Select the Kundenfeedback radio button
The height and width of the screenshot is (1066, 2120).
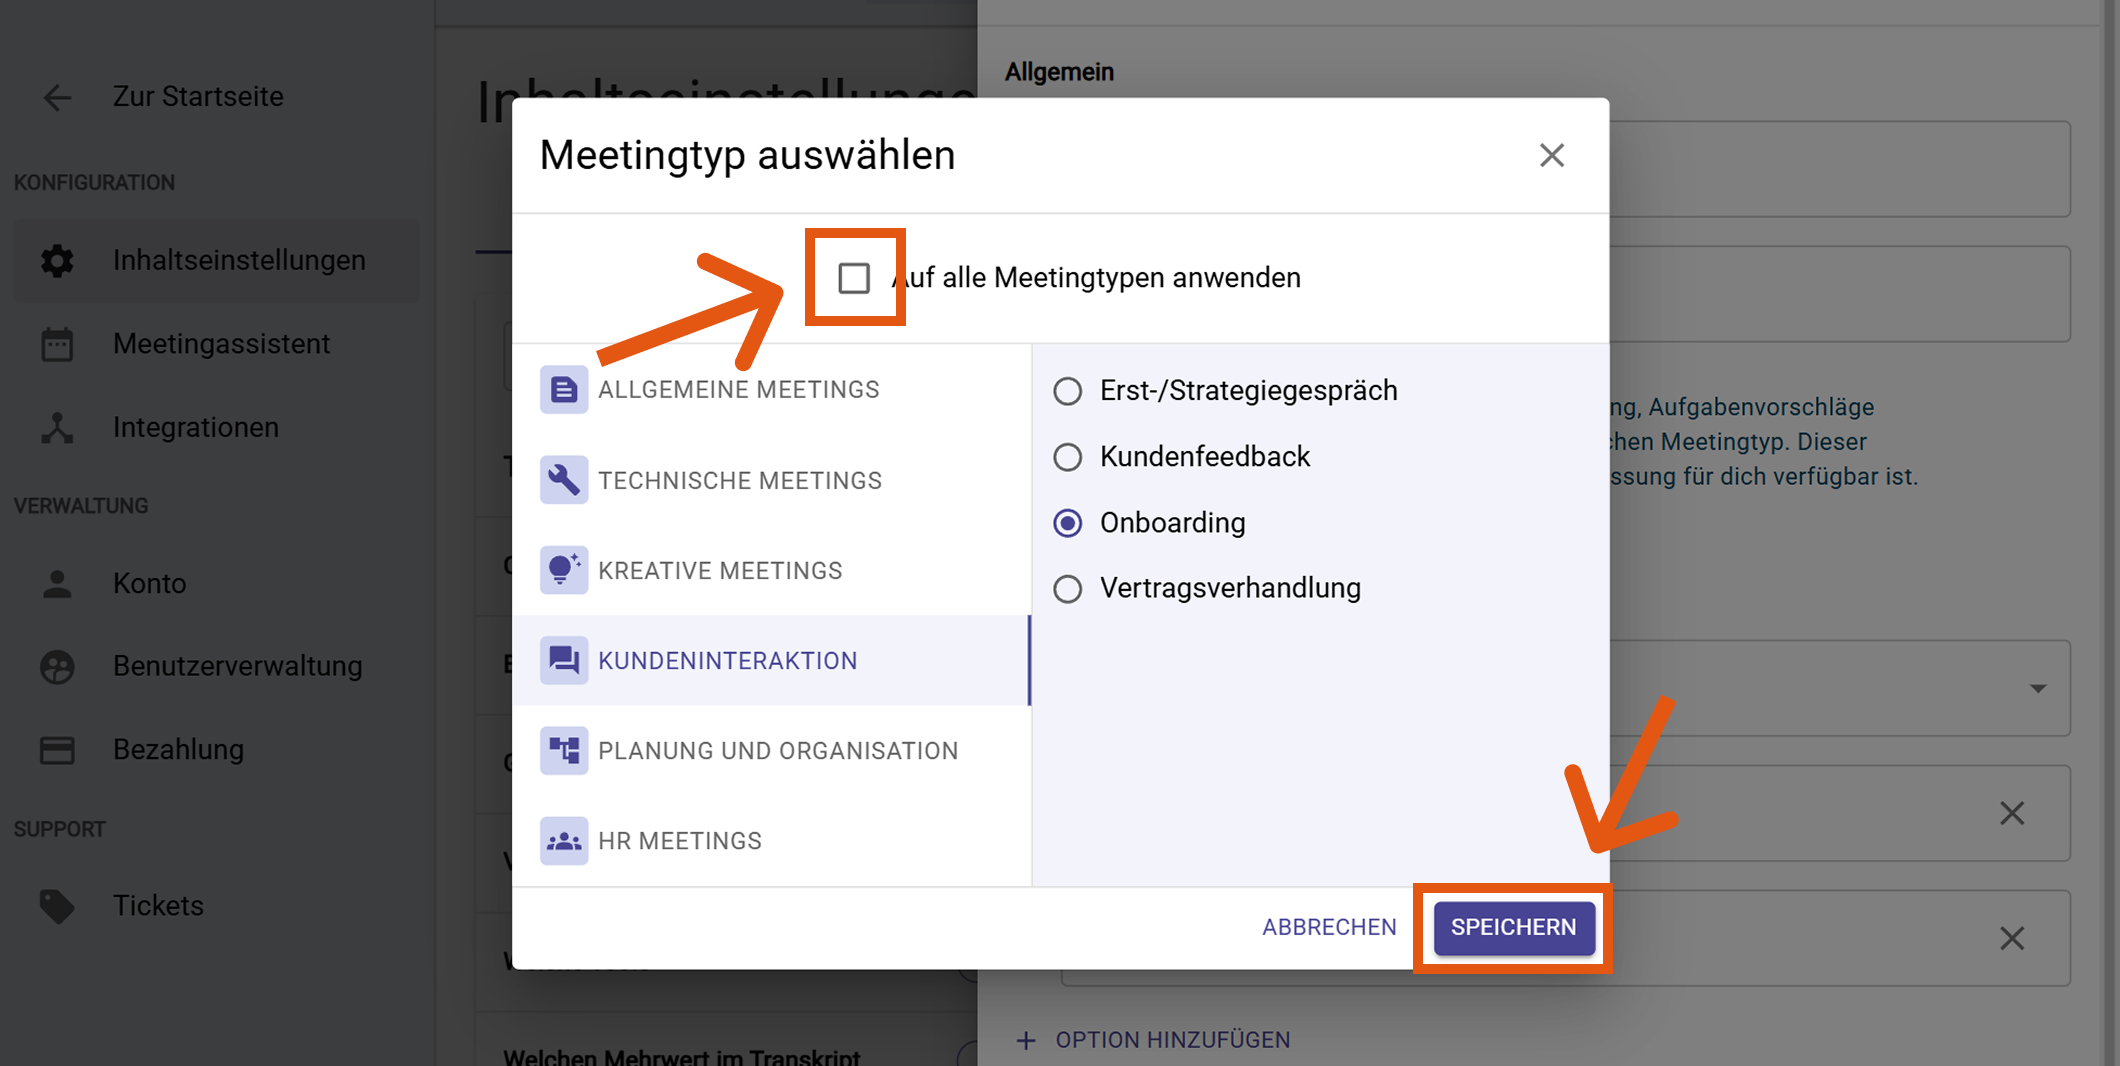tap(1068, 457)
